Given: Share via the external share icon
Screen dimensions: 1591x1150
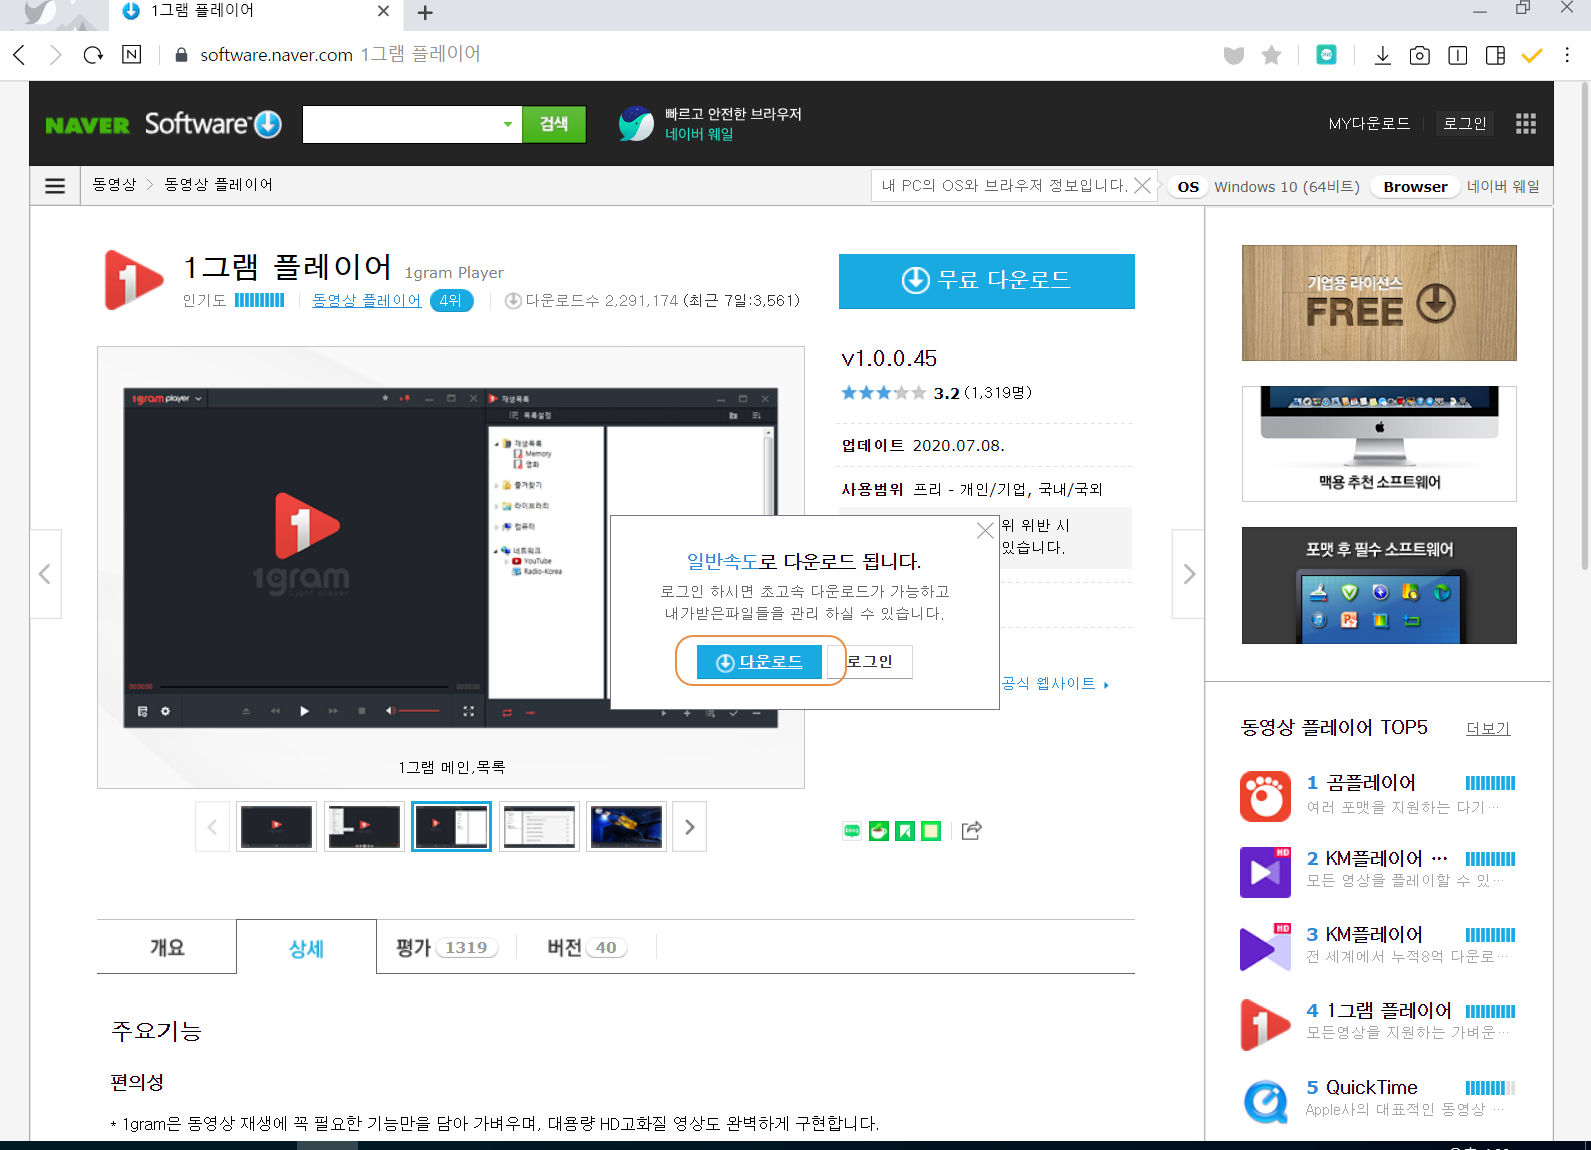Looking at the screenshot, I should tap(972, 830).
